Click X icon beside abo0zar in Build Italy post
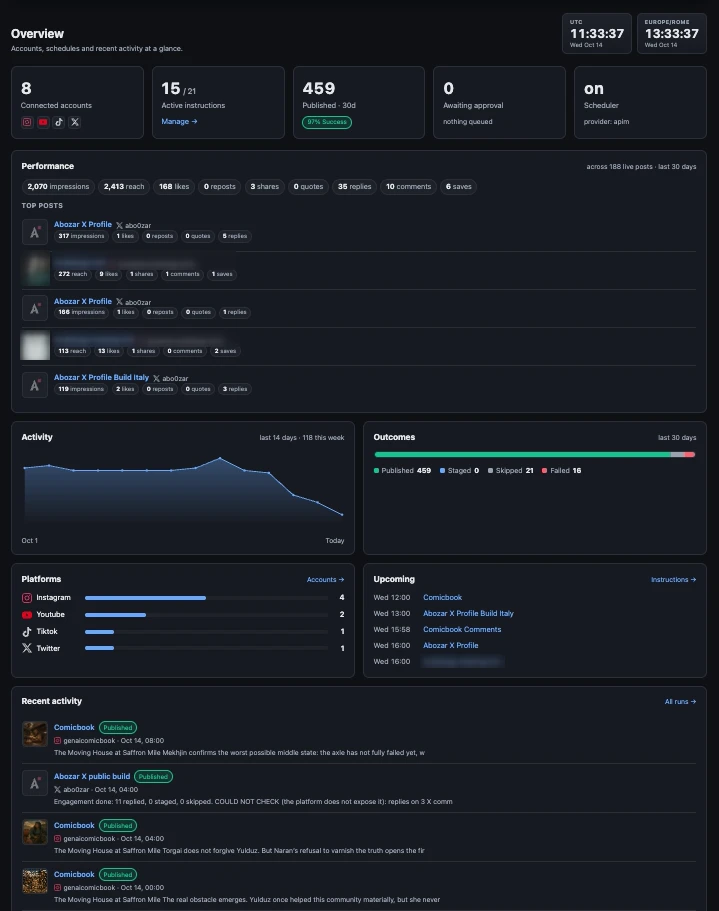The height and width of the screenshot is (911, 719). (156, 378)
